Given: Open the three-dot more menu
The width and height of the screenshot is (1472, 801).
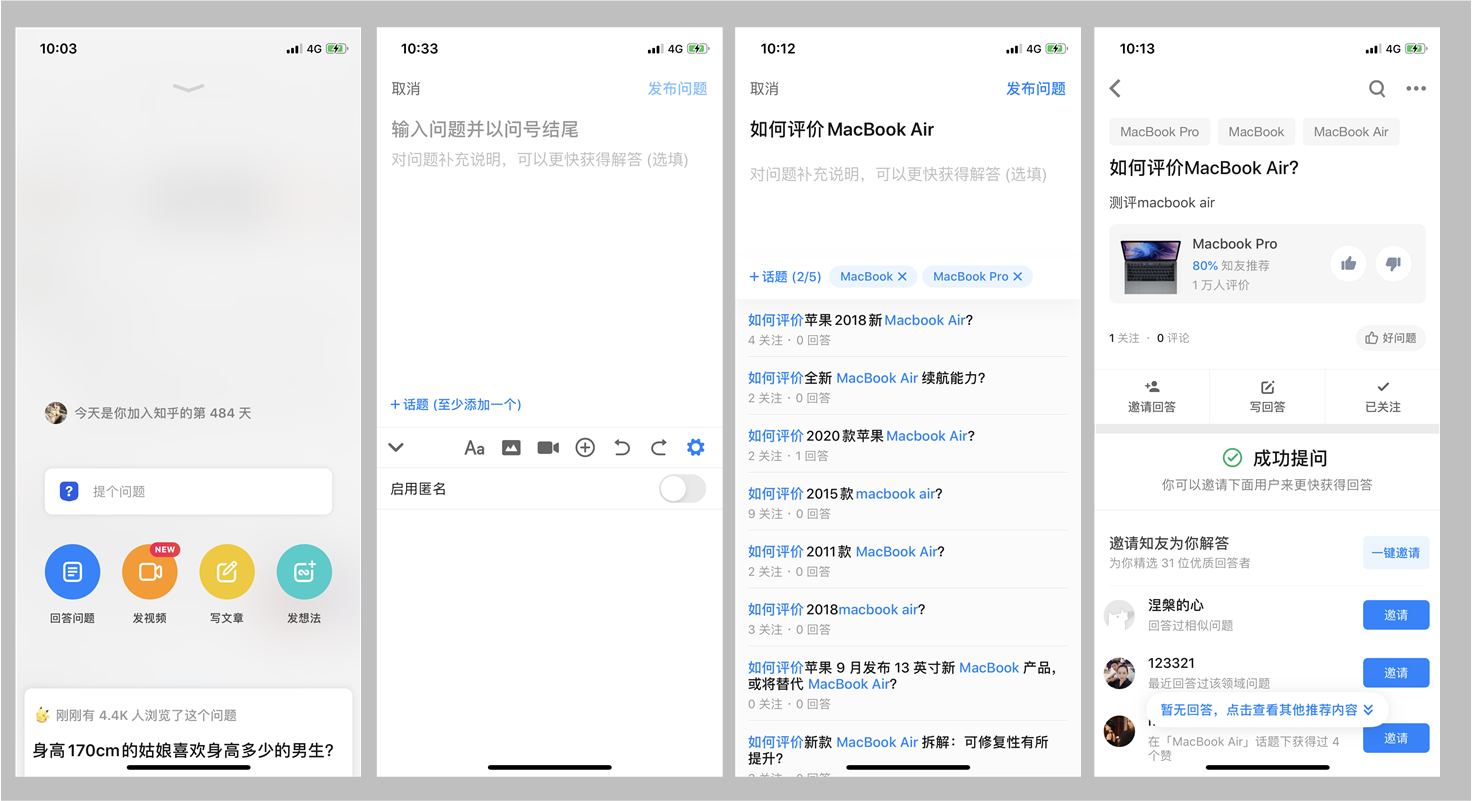Looking at the screenshot, I should pos(1416,89).
